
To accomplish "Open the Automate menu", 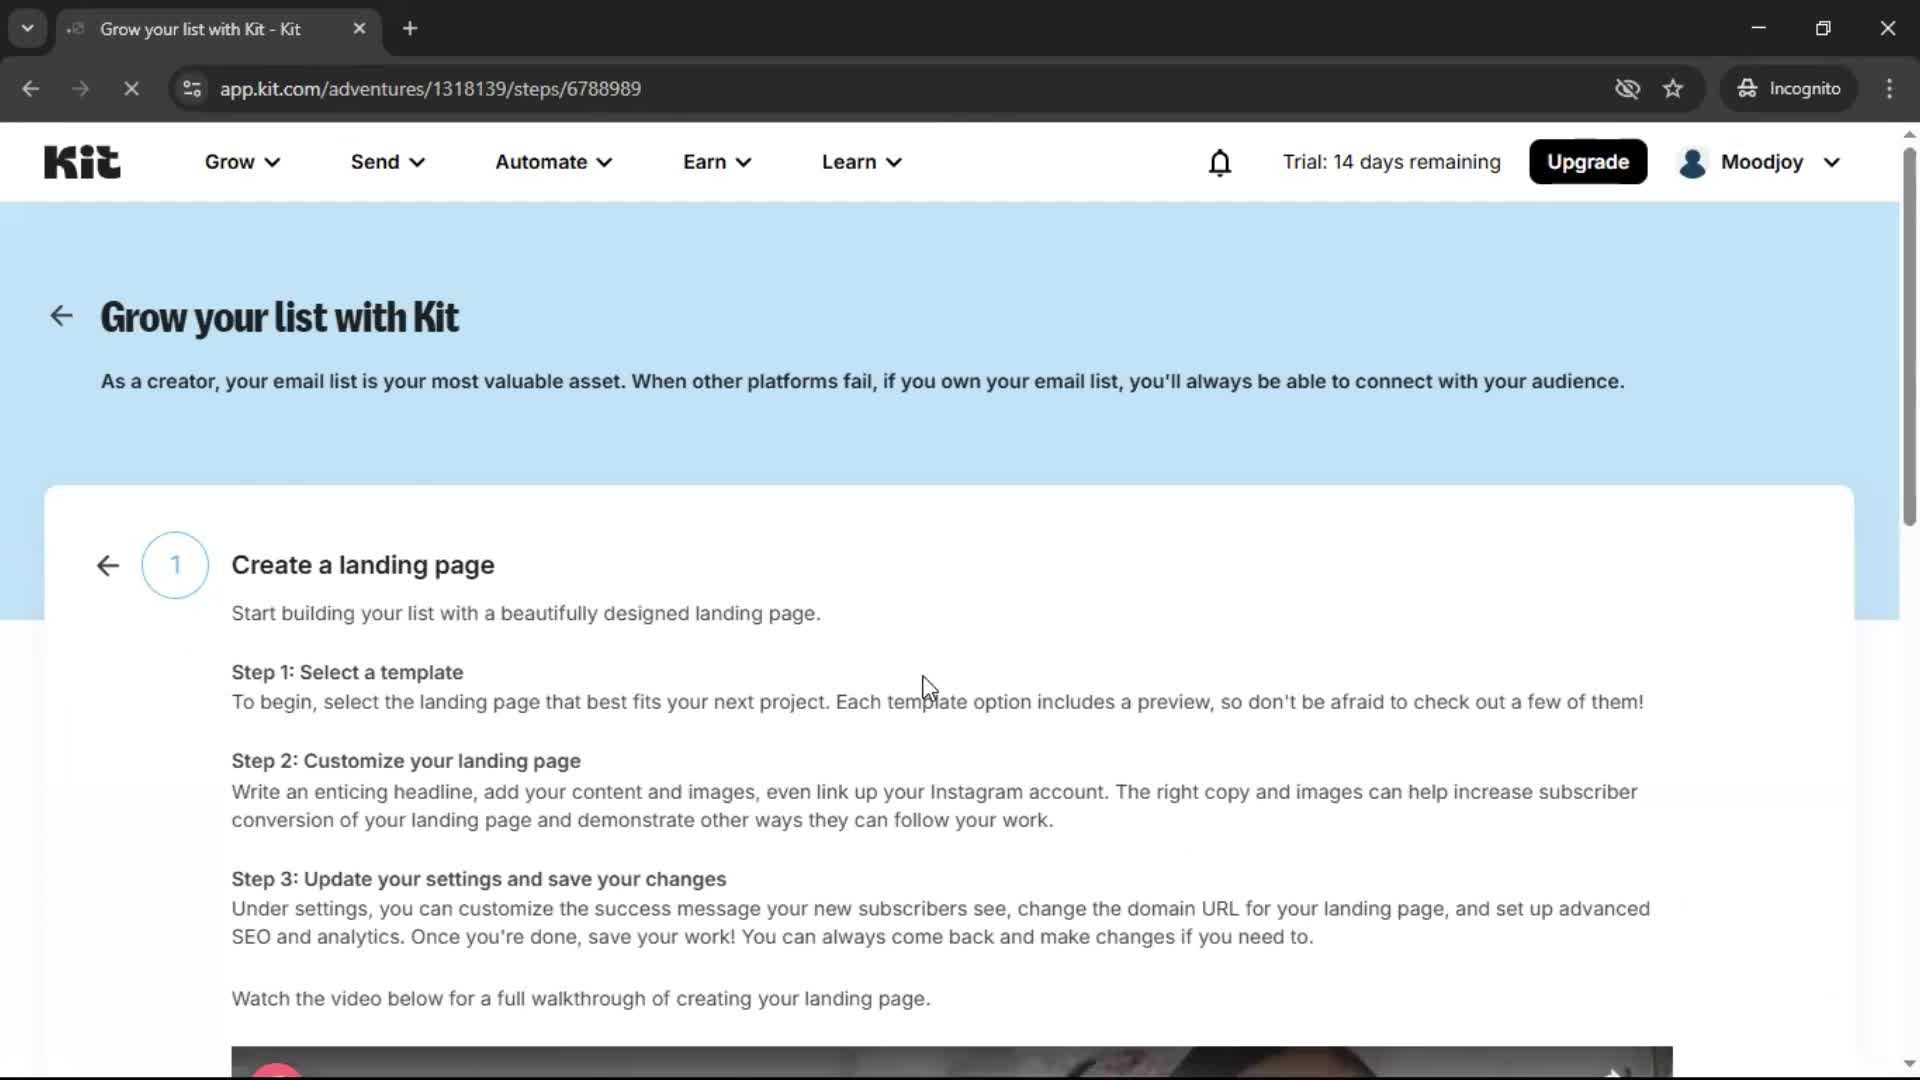I will (x=553, y=161).
